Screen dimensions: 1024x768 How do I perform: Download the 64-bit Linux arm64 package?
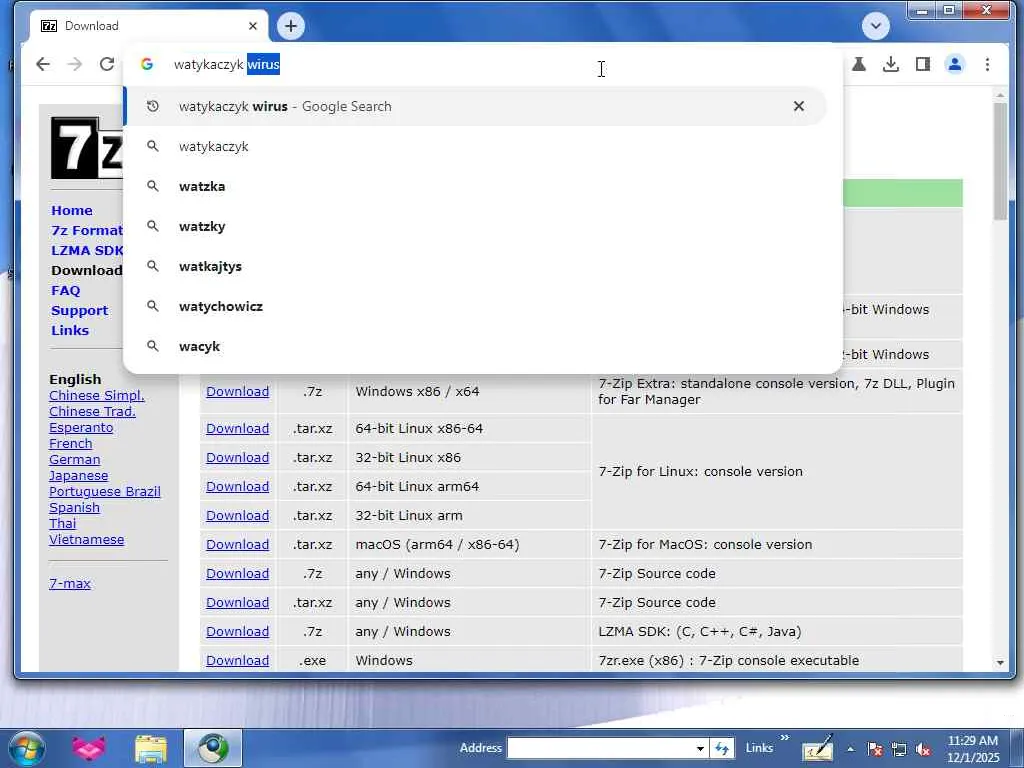point(238,487)
